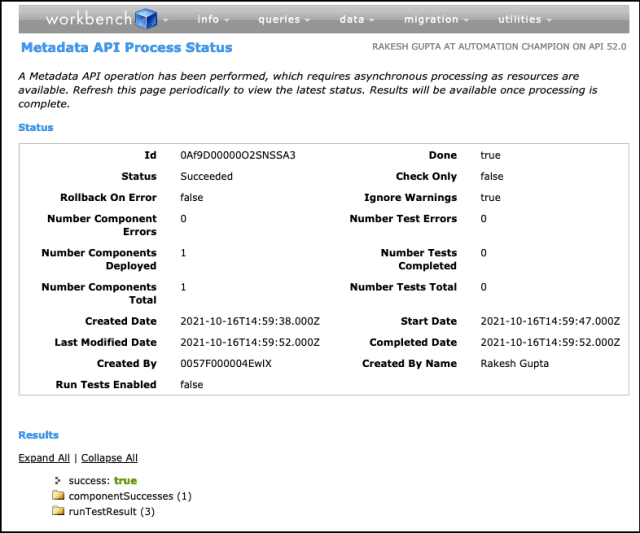Click the Created By value 0057F000004EwlX
This screenshot has height=533, width=640.
point(226,364)
